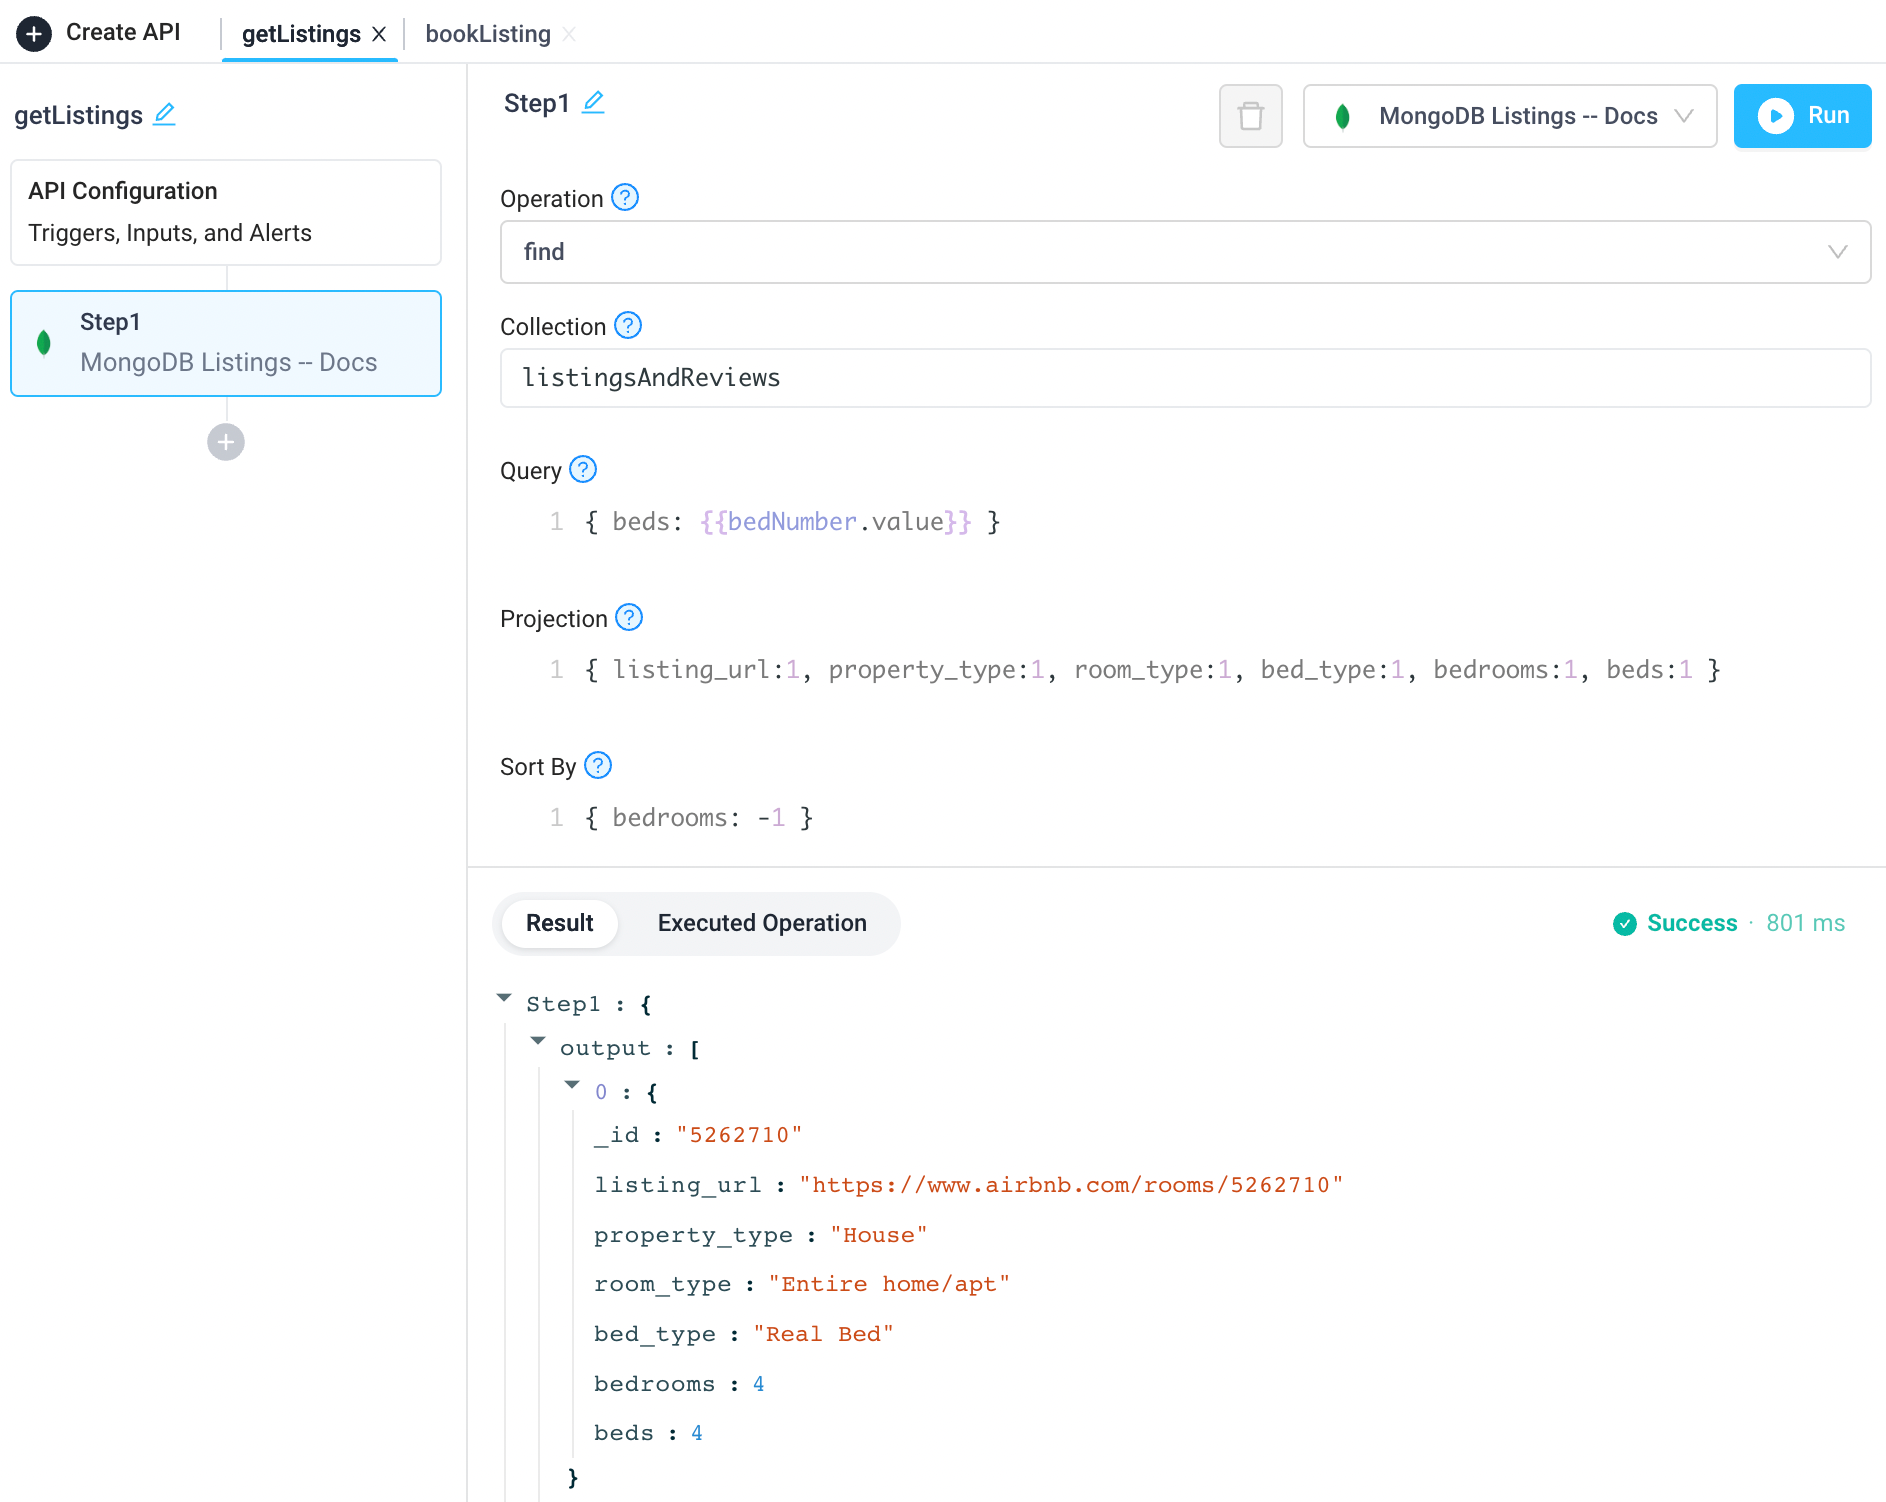
Task: Open the Query help icon
Action: [582, 469]
